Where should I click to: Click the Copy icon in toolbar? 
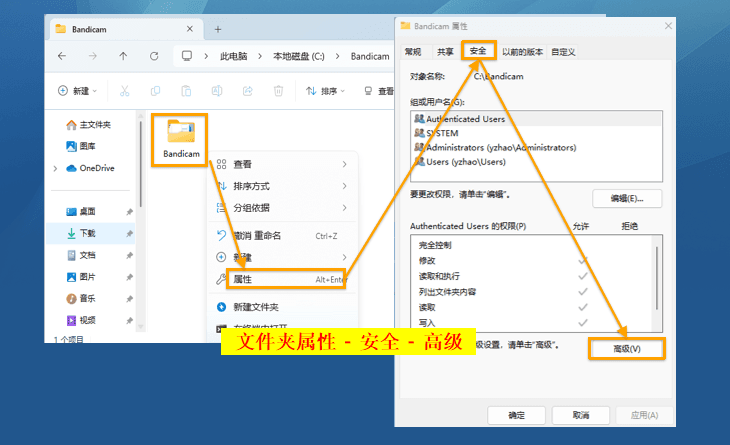click(155, 91)
